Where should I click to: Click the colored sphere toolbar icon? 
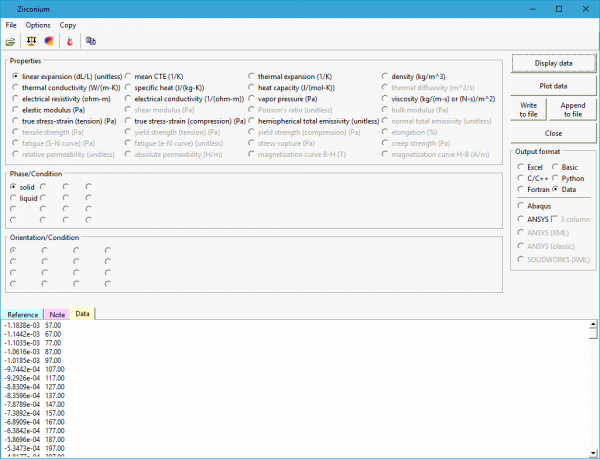point(49,41)
